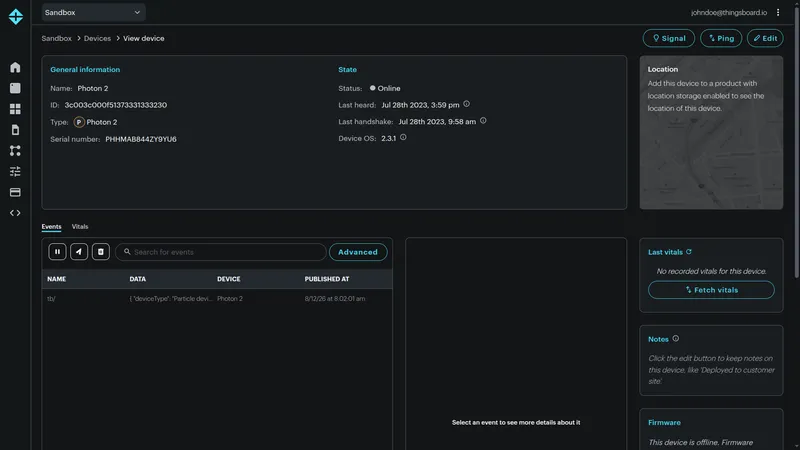Click the NAME column header

point(57,279)
